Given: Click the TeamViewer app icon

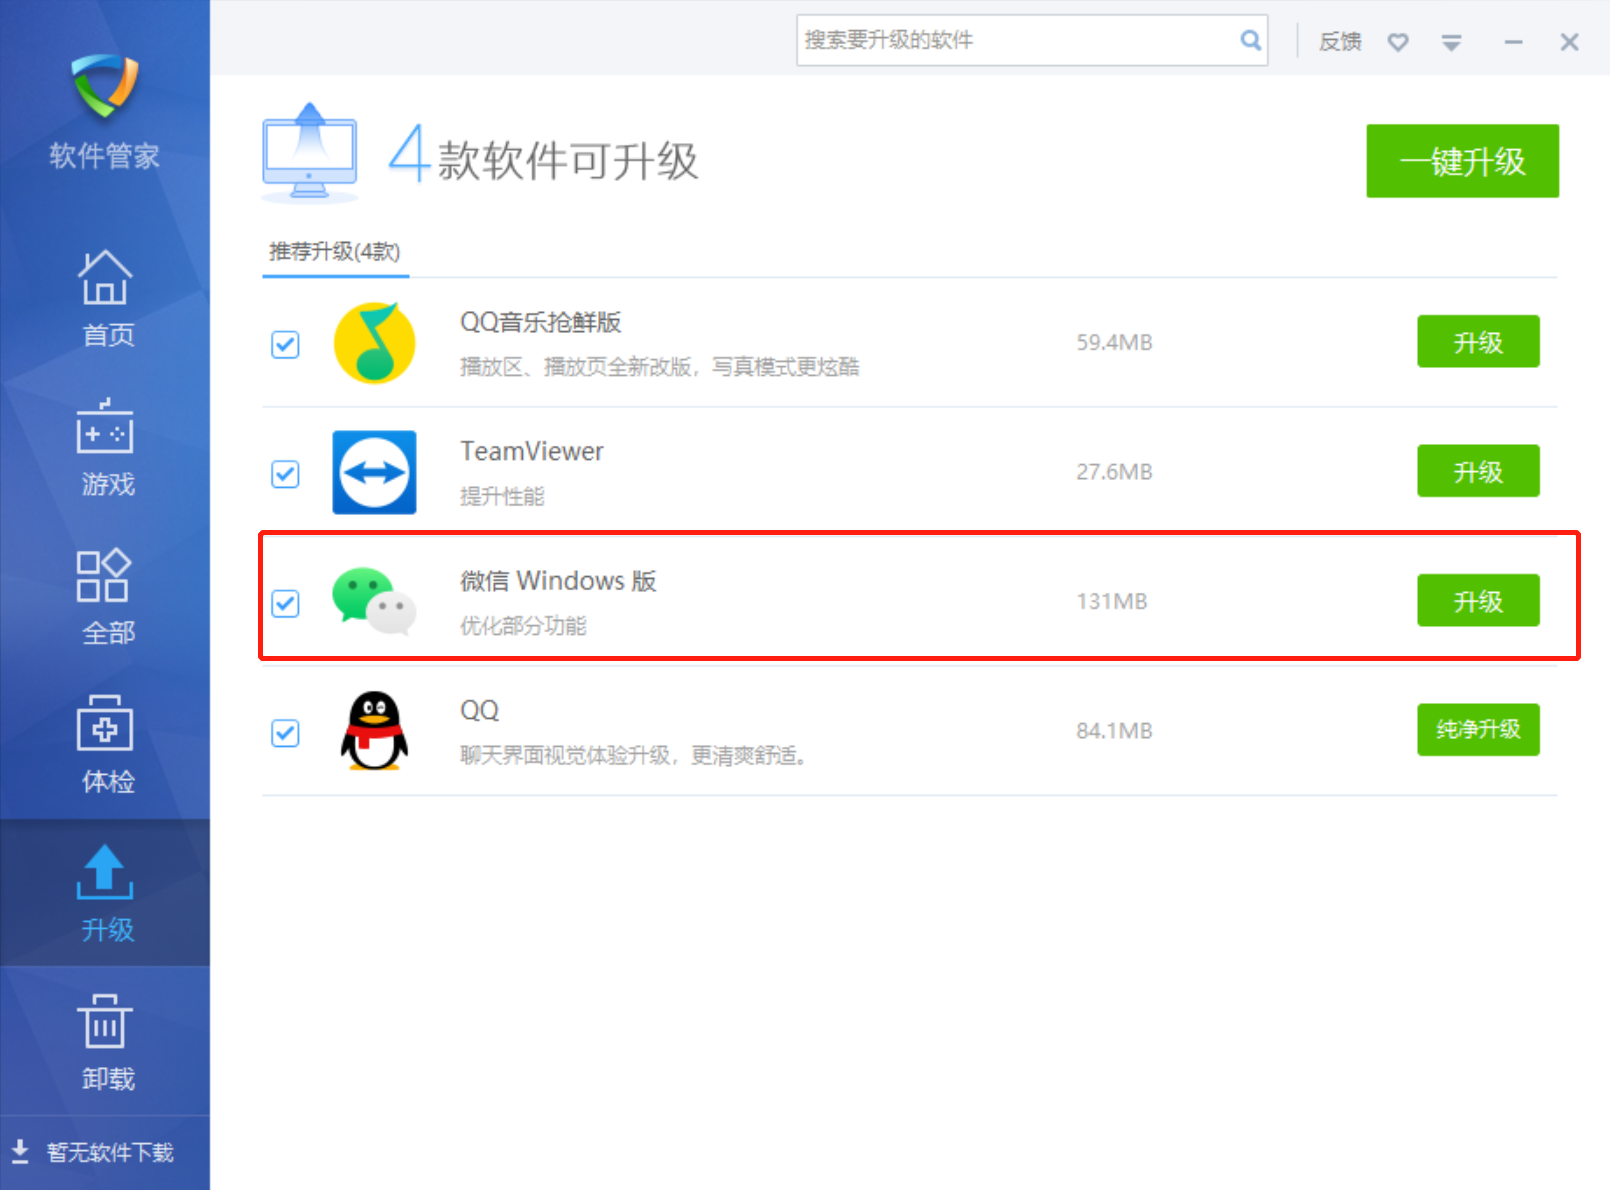Looking at the screenshot, I should click(x=374, y=472).
